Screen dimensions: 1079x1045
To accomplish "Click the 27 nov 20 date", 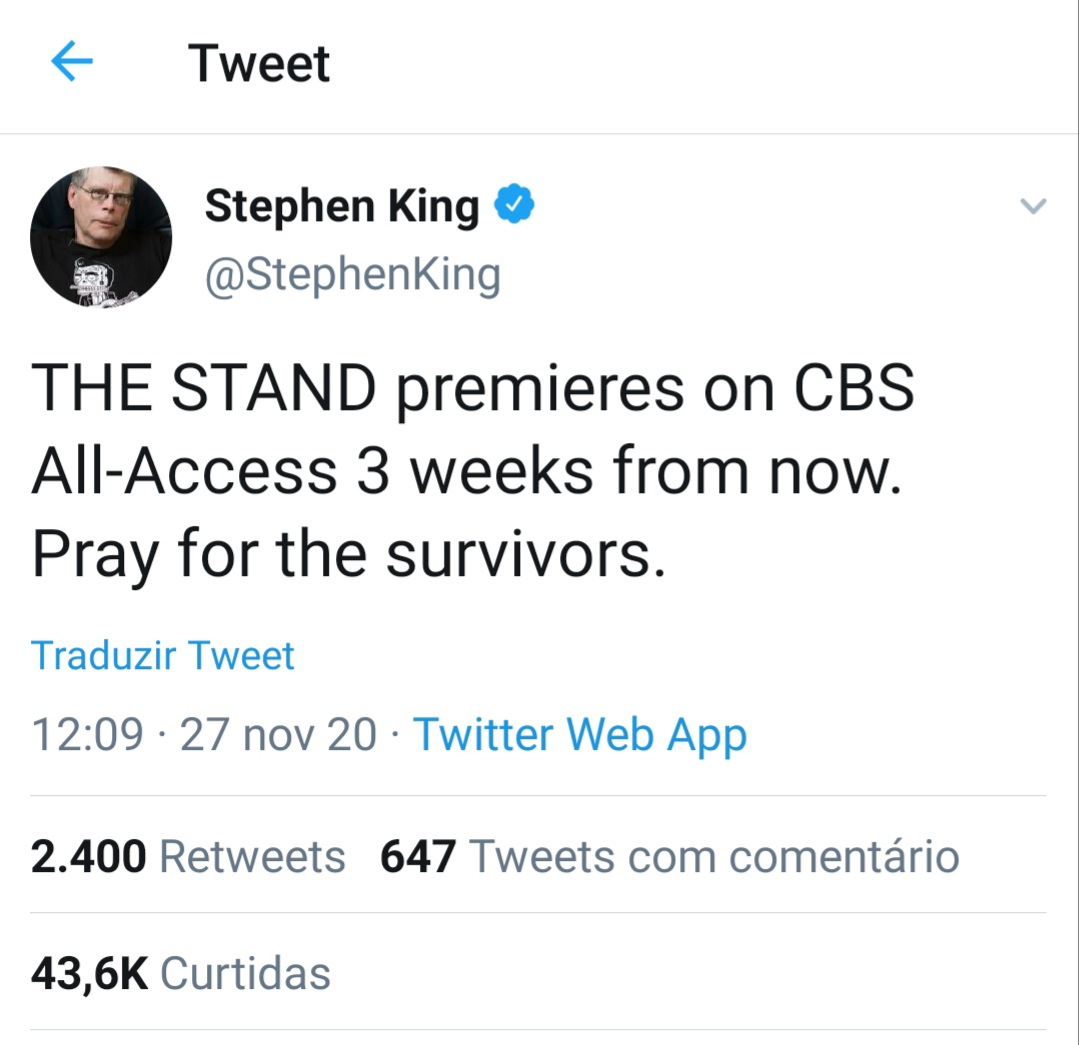I will point(278,735).
